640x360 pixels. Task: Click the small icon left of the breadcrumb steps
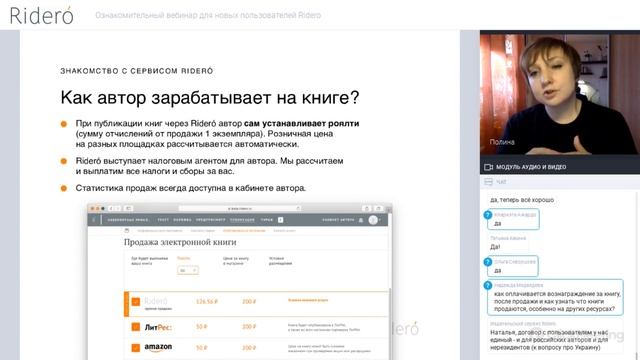click(x=127, y=231)
